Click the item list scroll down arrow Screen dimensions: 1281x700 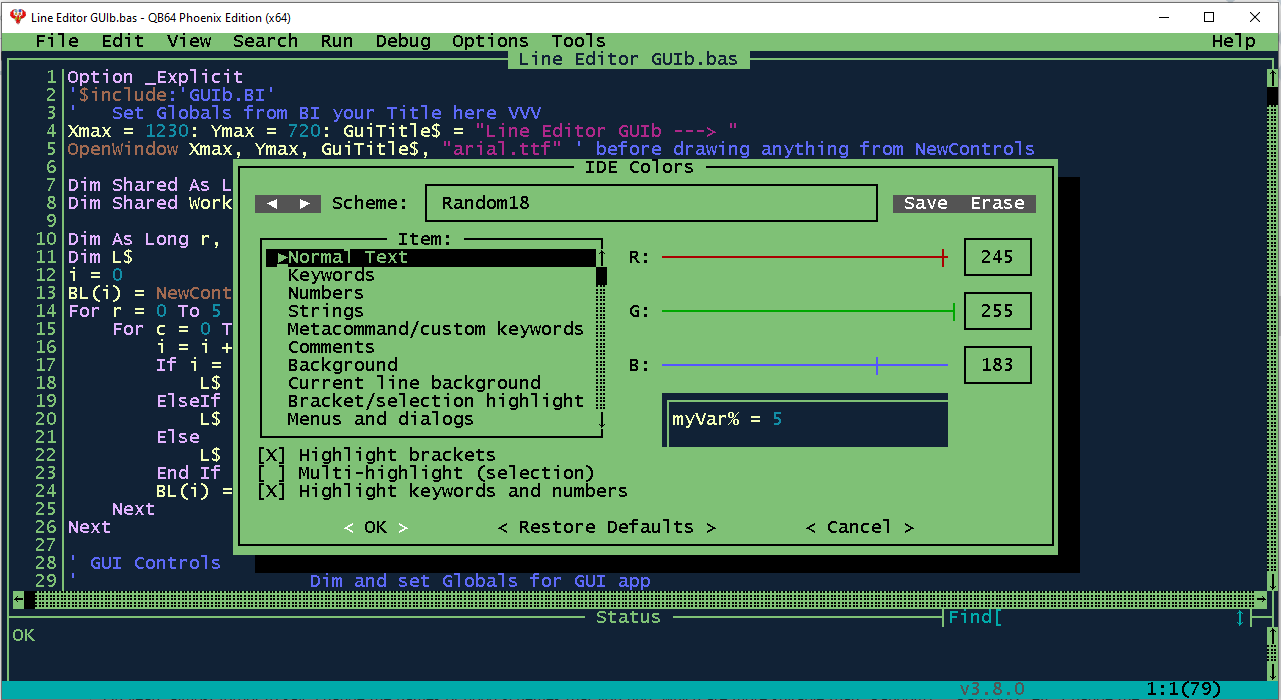pos(602,420)
